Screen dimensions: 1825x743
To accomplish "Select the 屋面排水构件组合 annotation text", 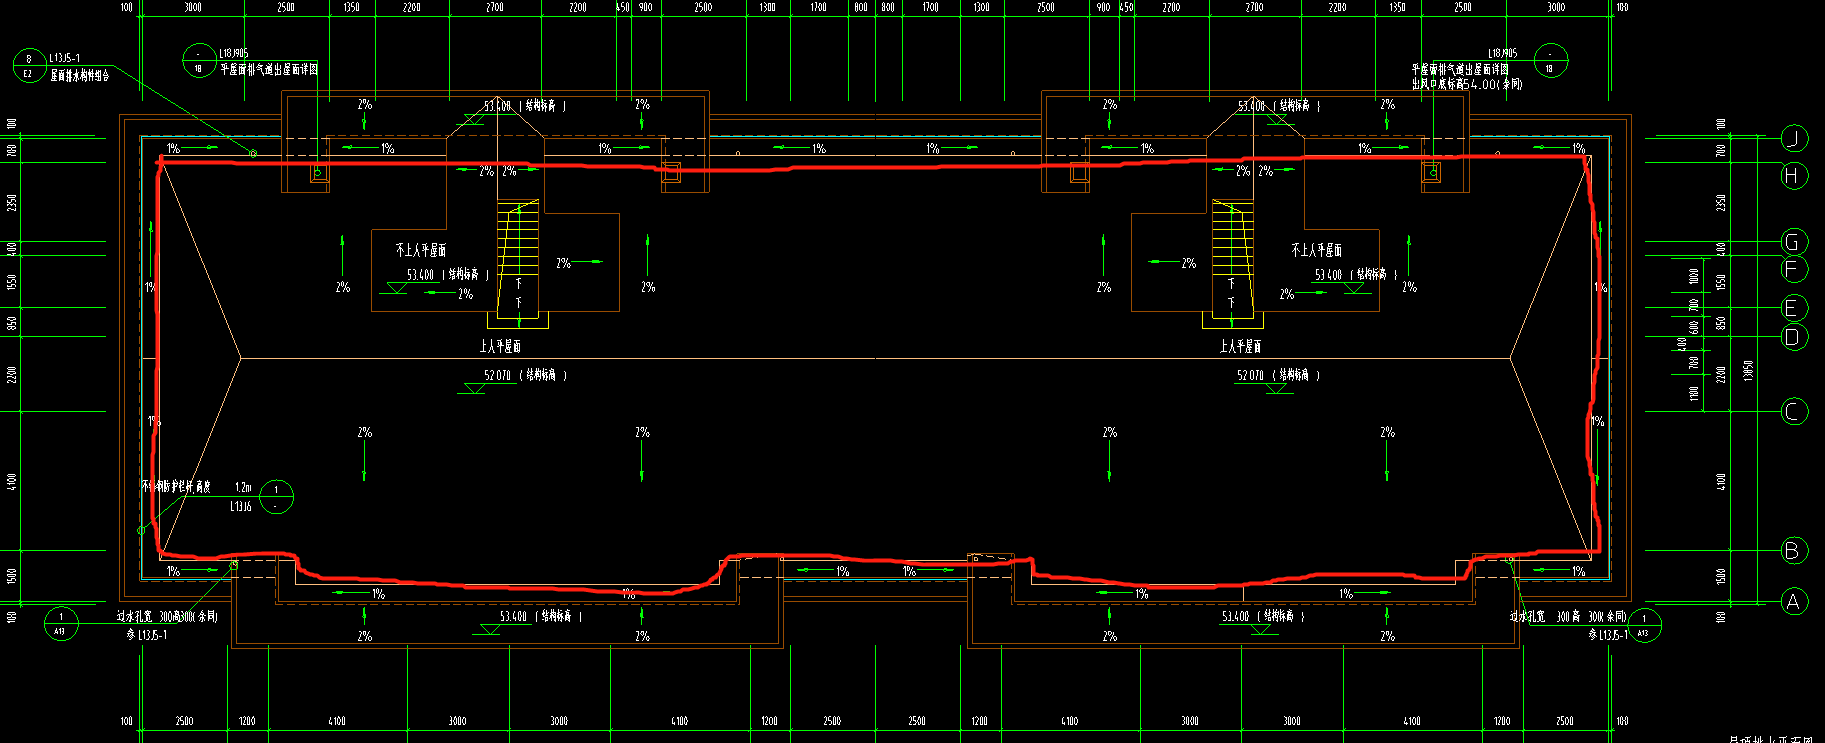I will click(80, 75).
